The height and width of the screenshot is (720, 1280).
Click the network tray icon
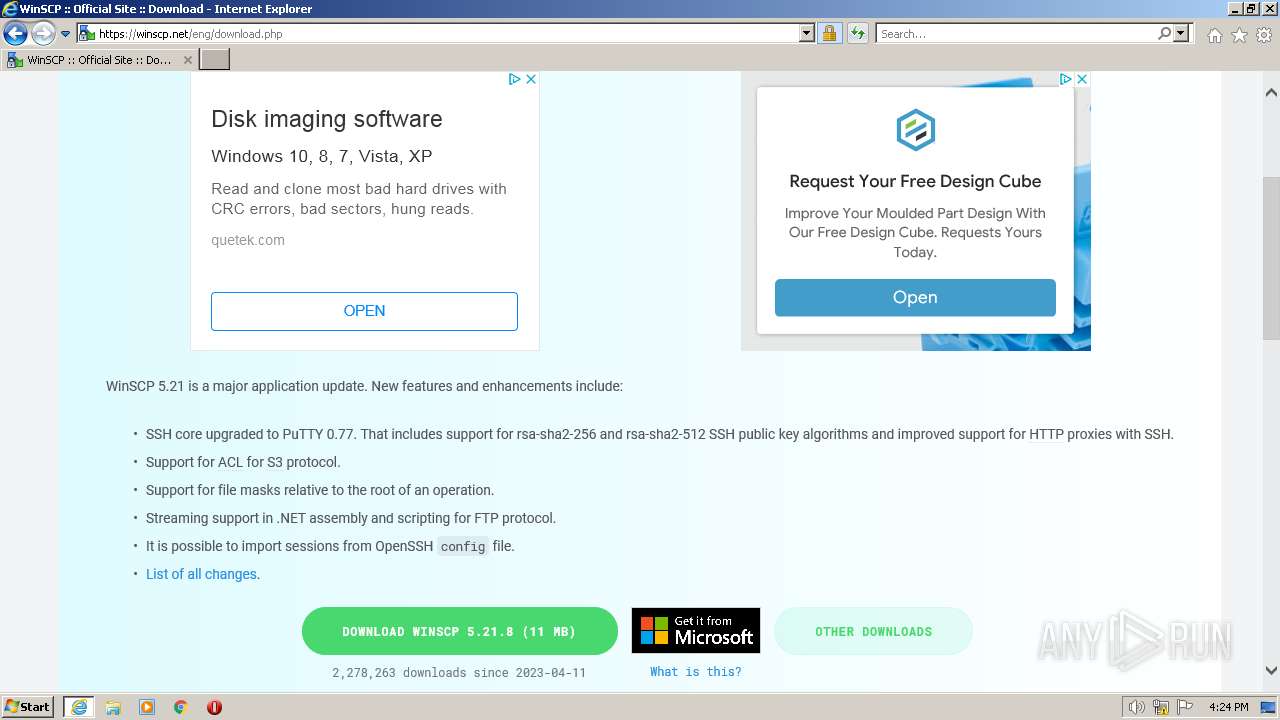tap(1161, 707)
